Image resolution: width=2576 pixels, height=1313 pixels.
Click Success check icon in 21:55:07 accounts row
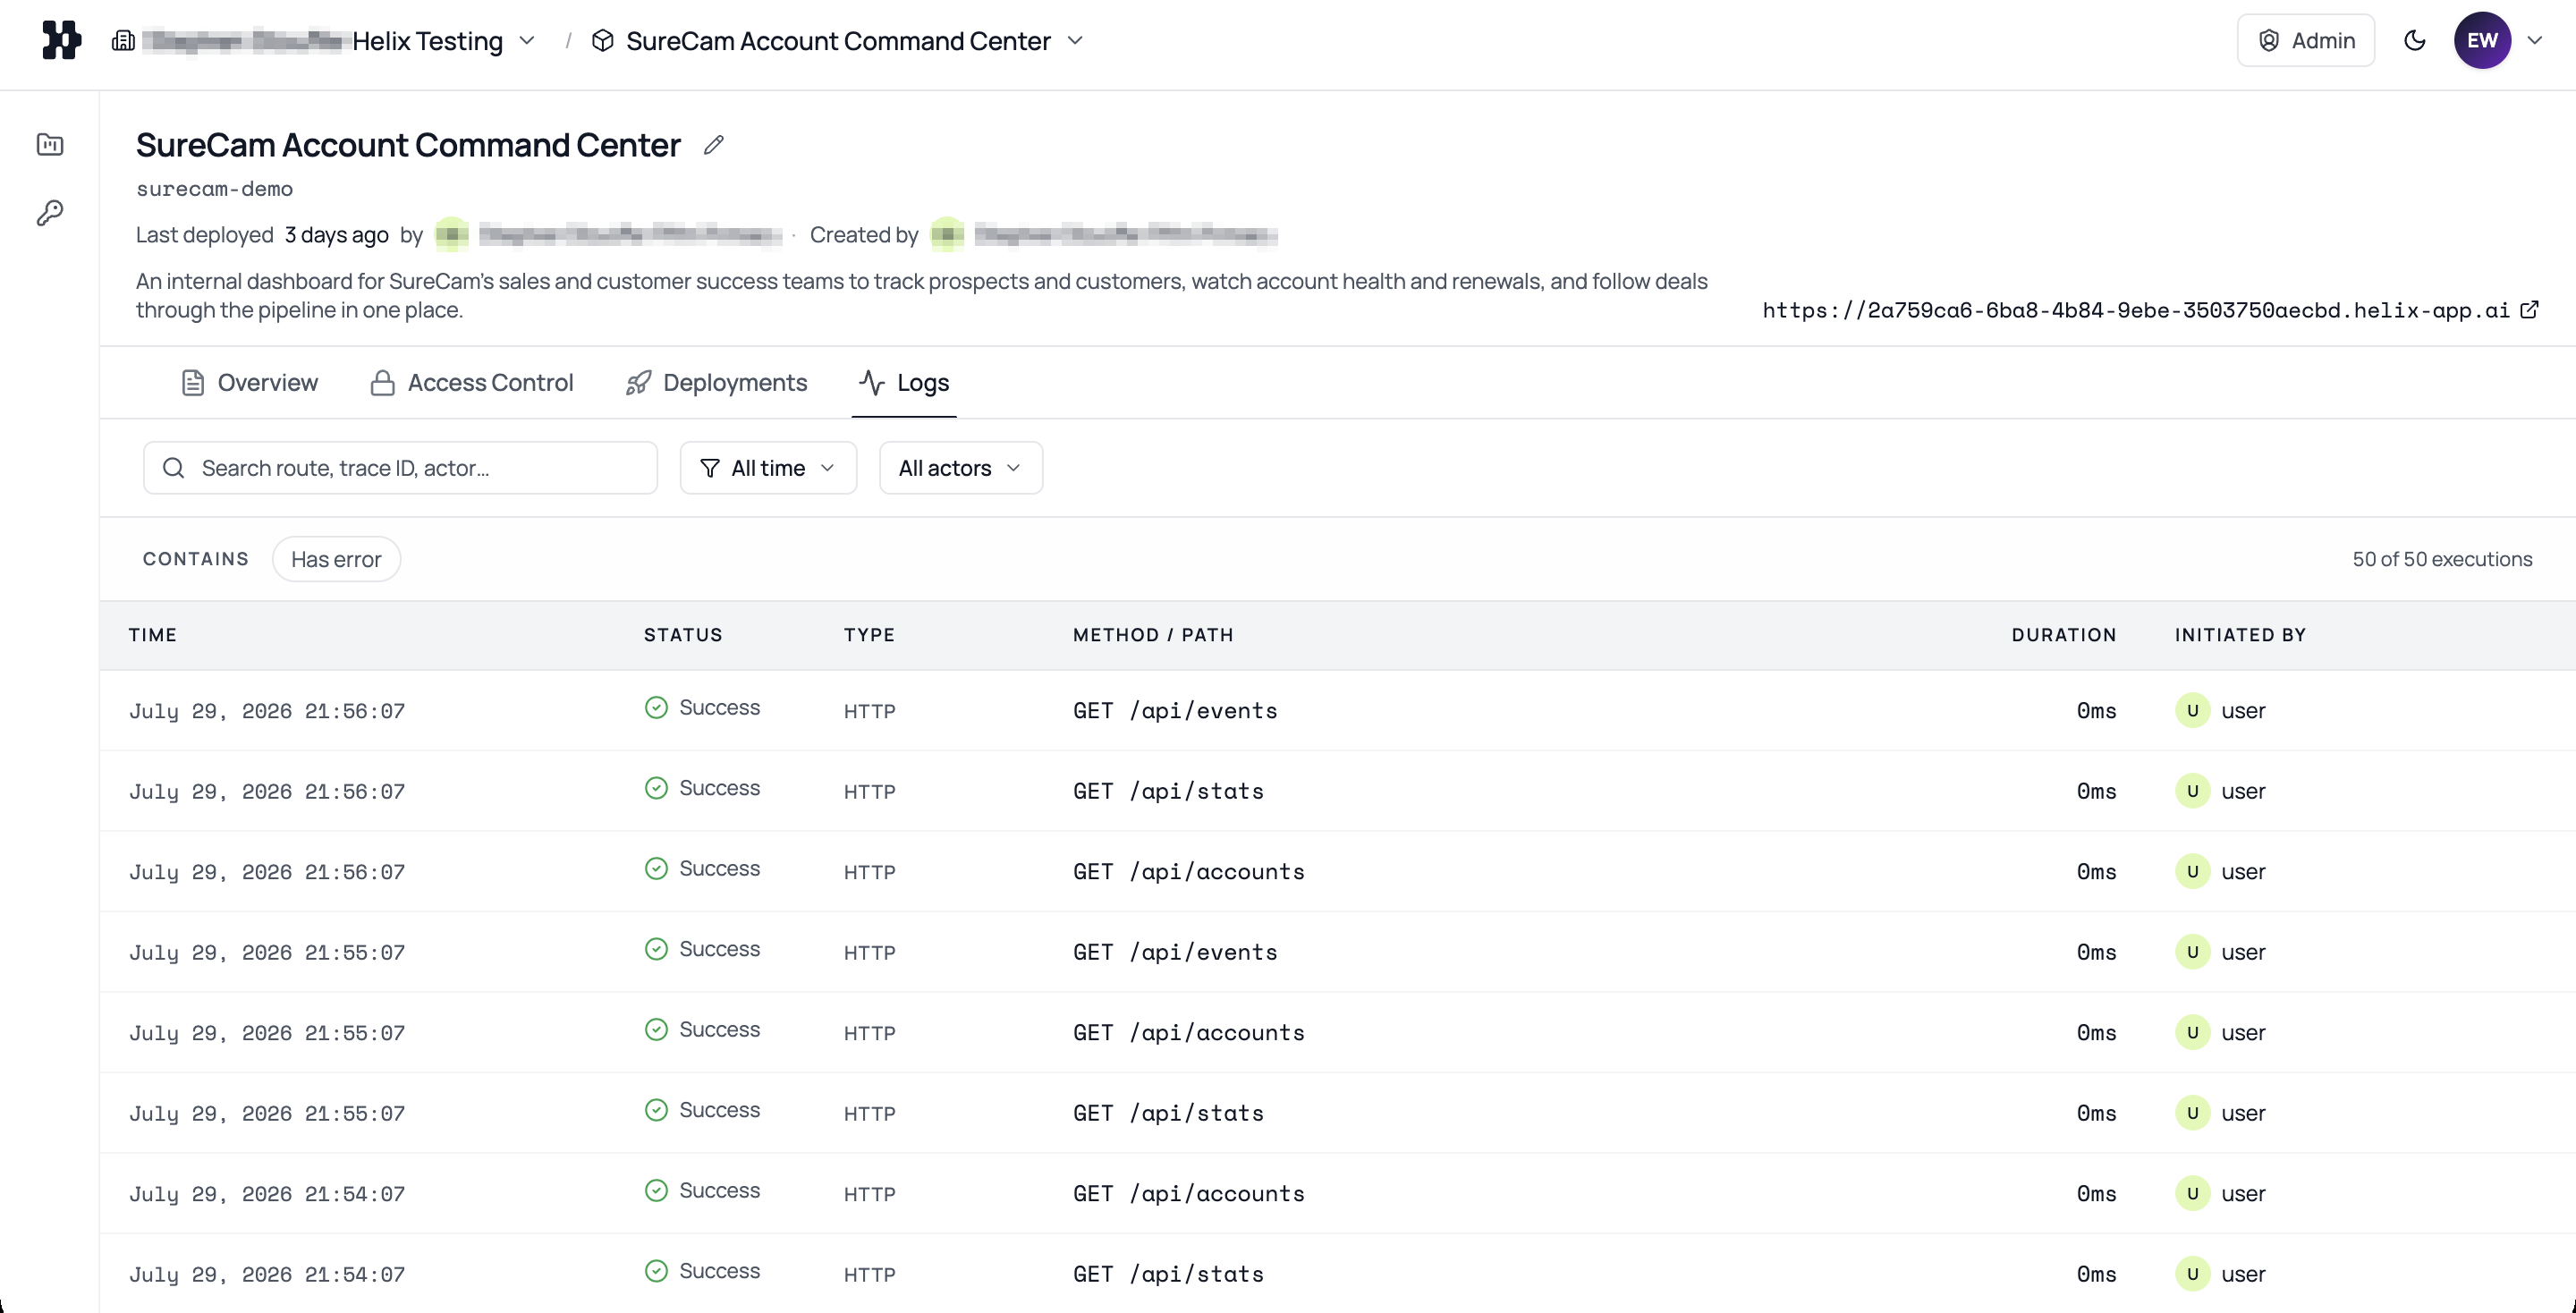coord(656,1030)
